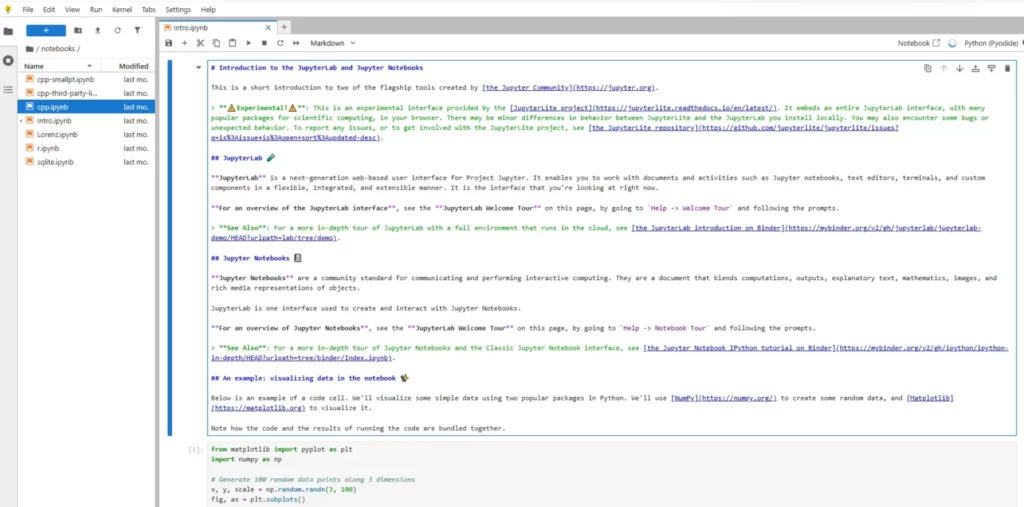The height and width of the screenshot is (507, 1024).
Task: Refresh the file browser listing
Action: point(118,30)
